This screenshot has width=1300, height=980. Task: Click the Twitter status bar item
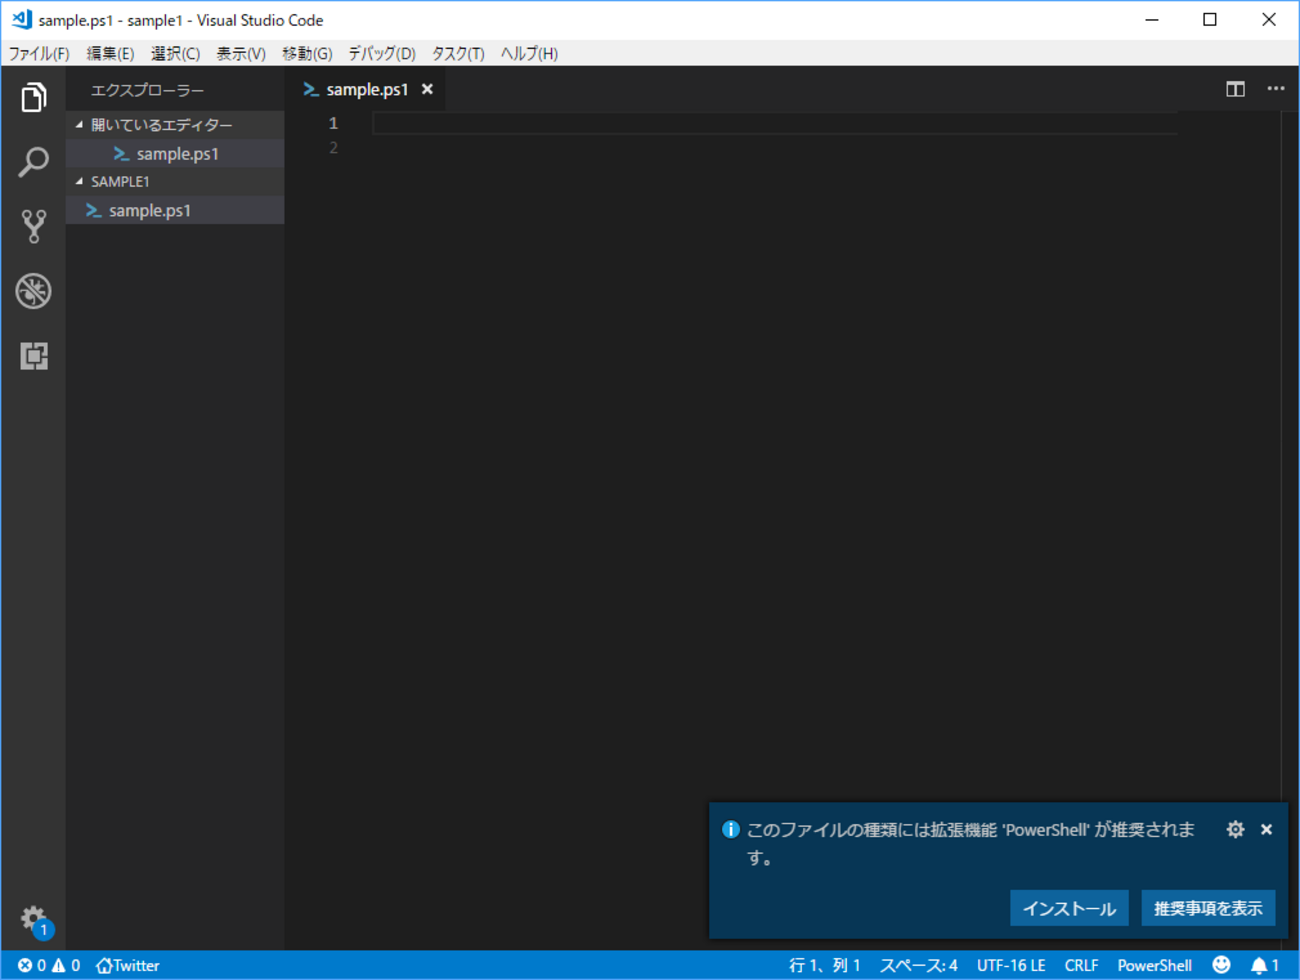128,965
